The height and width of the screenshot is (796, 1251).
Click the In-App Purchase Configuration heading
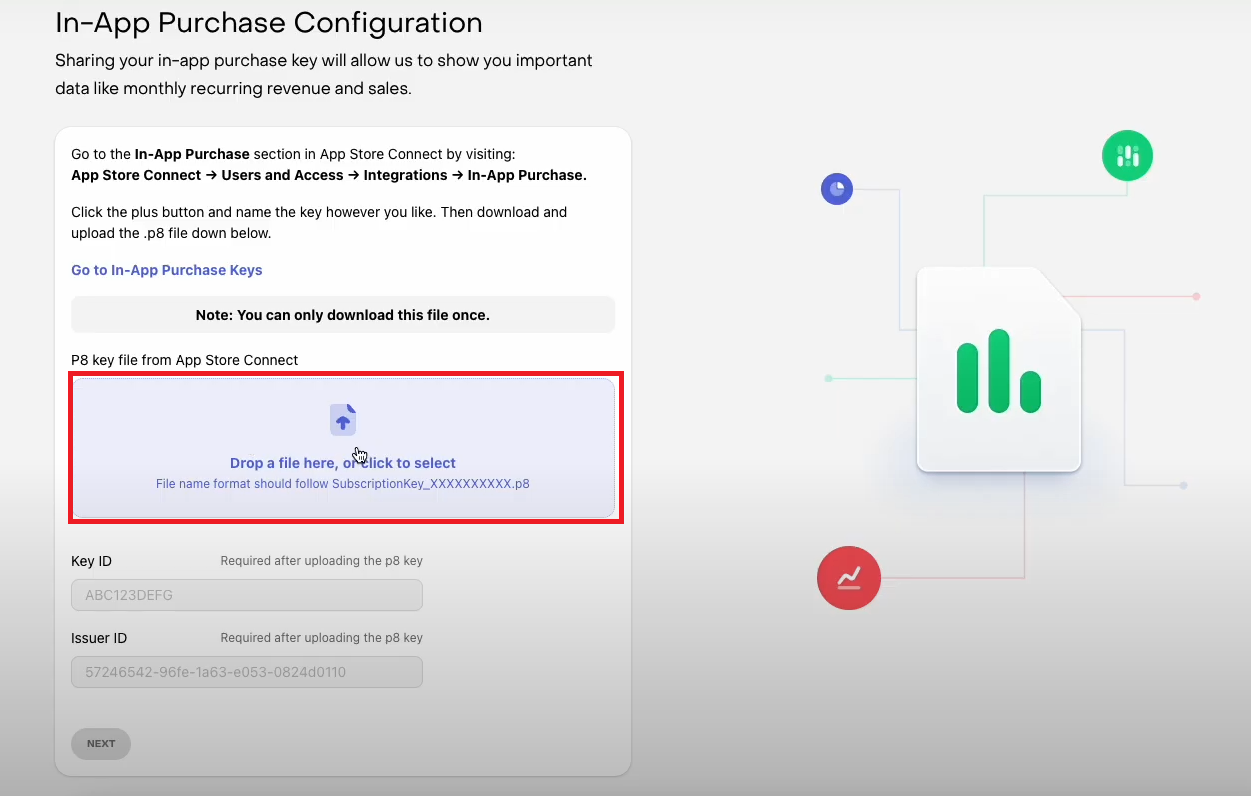(x=269, y=23)
